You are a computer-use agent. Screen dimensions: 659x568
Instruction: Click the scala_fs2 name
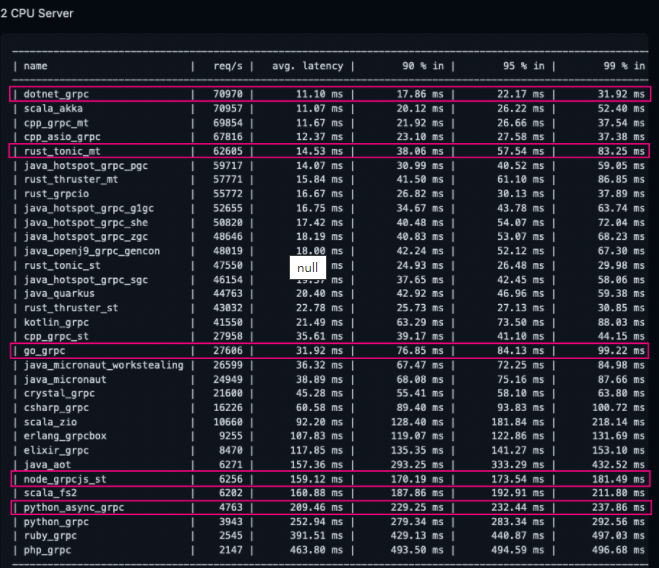[x=50, y=493]
